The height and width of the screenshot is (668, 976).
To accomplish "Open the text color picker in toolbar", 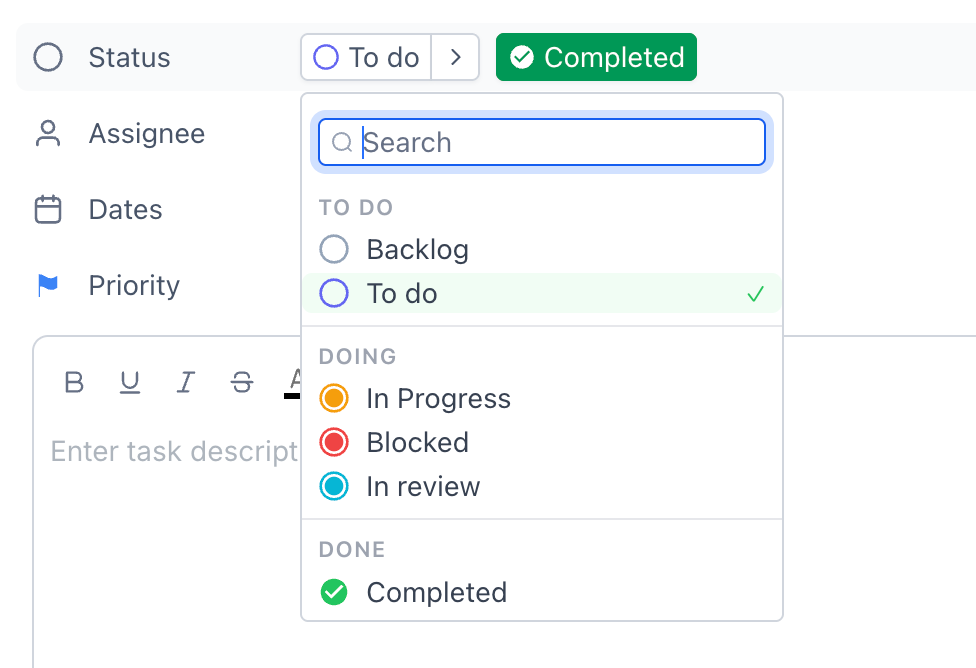I will 293,382.
